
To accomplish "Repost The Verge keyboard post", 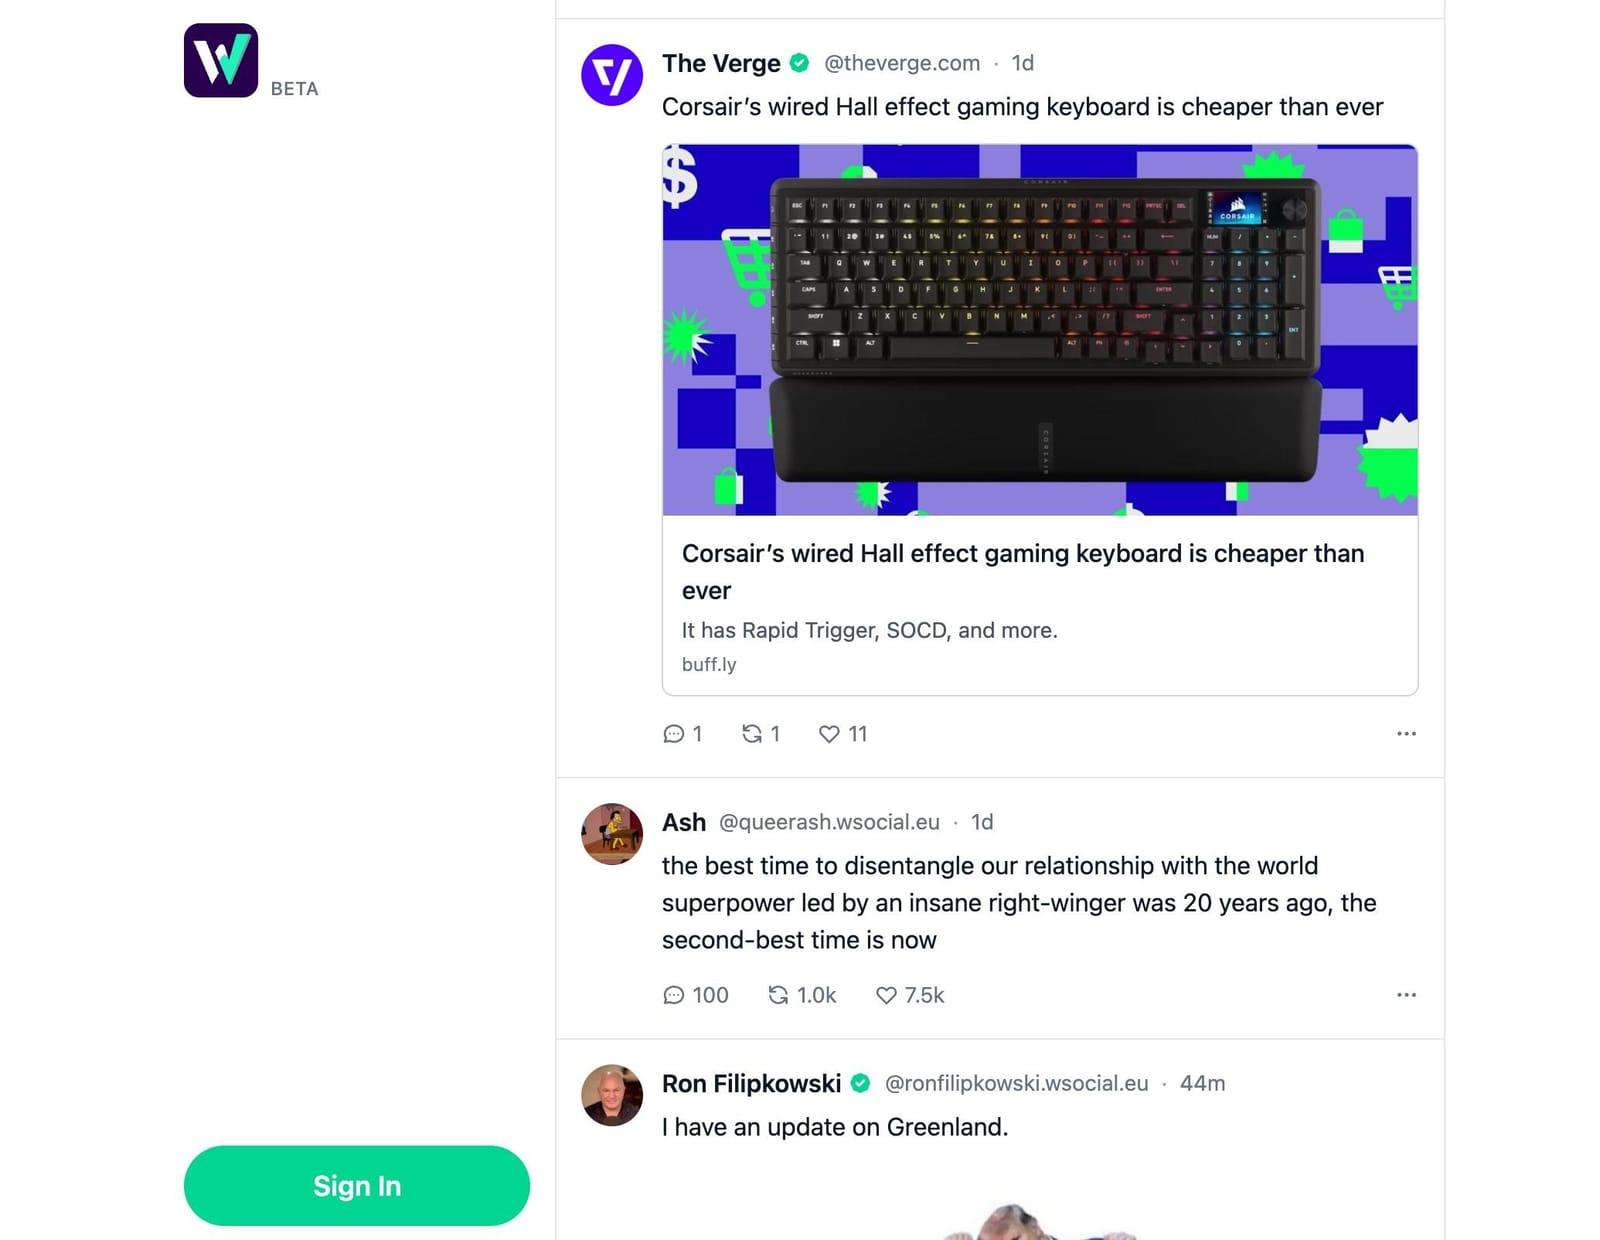I will point(761,734).
